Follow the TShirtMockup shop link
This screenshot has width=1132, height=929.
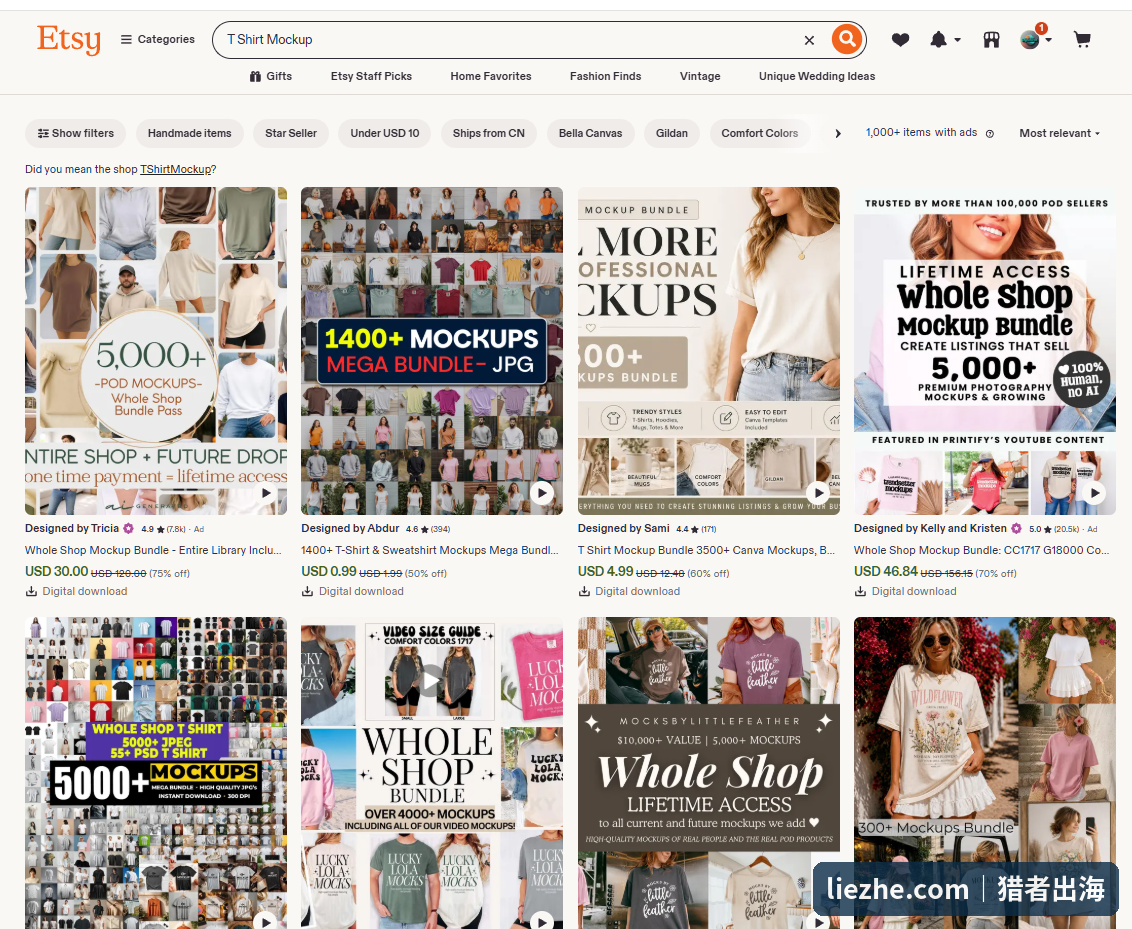click(x=176, y=169)
